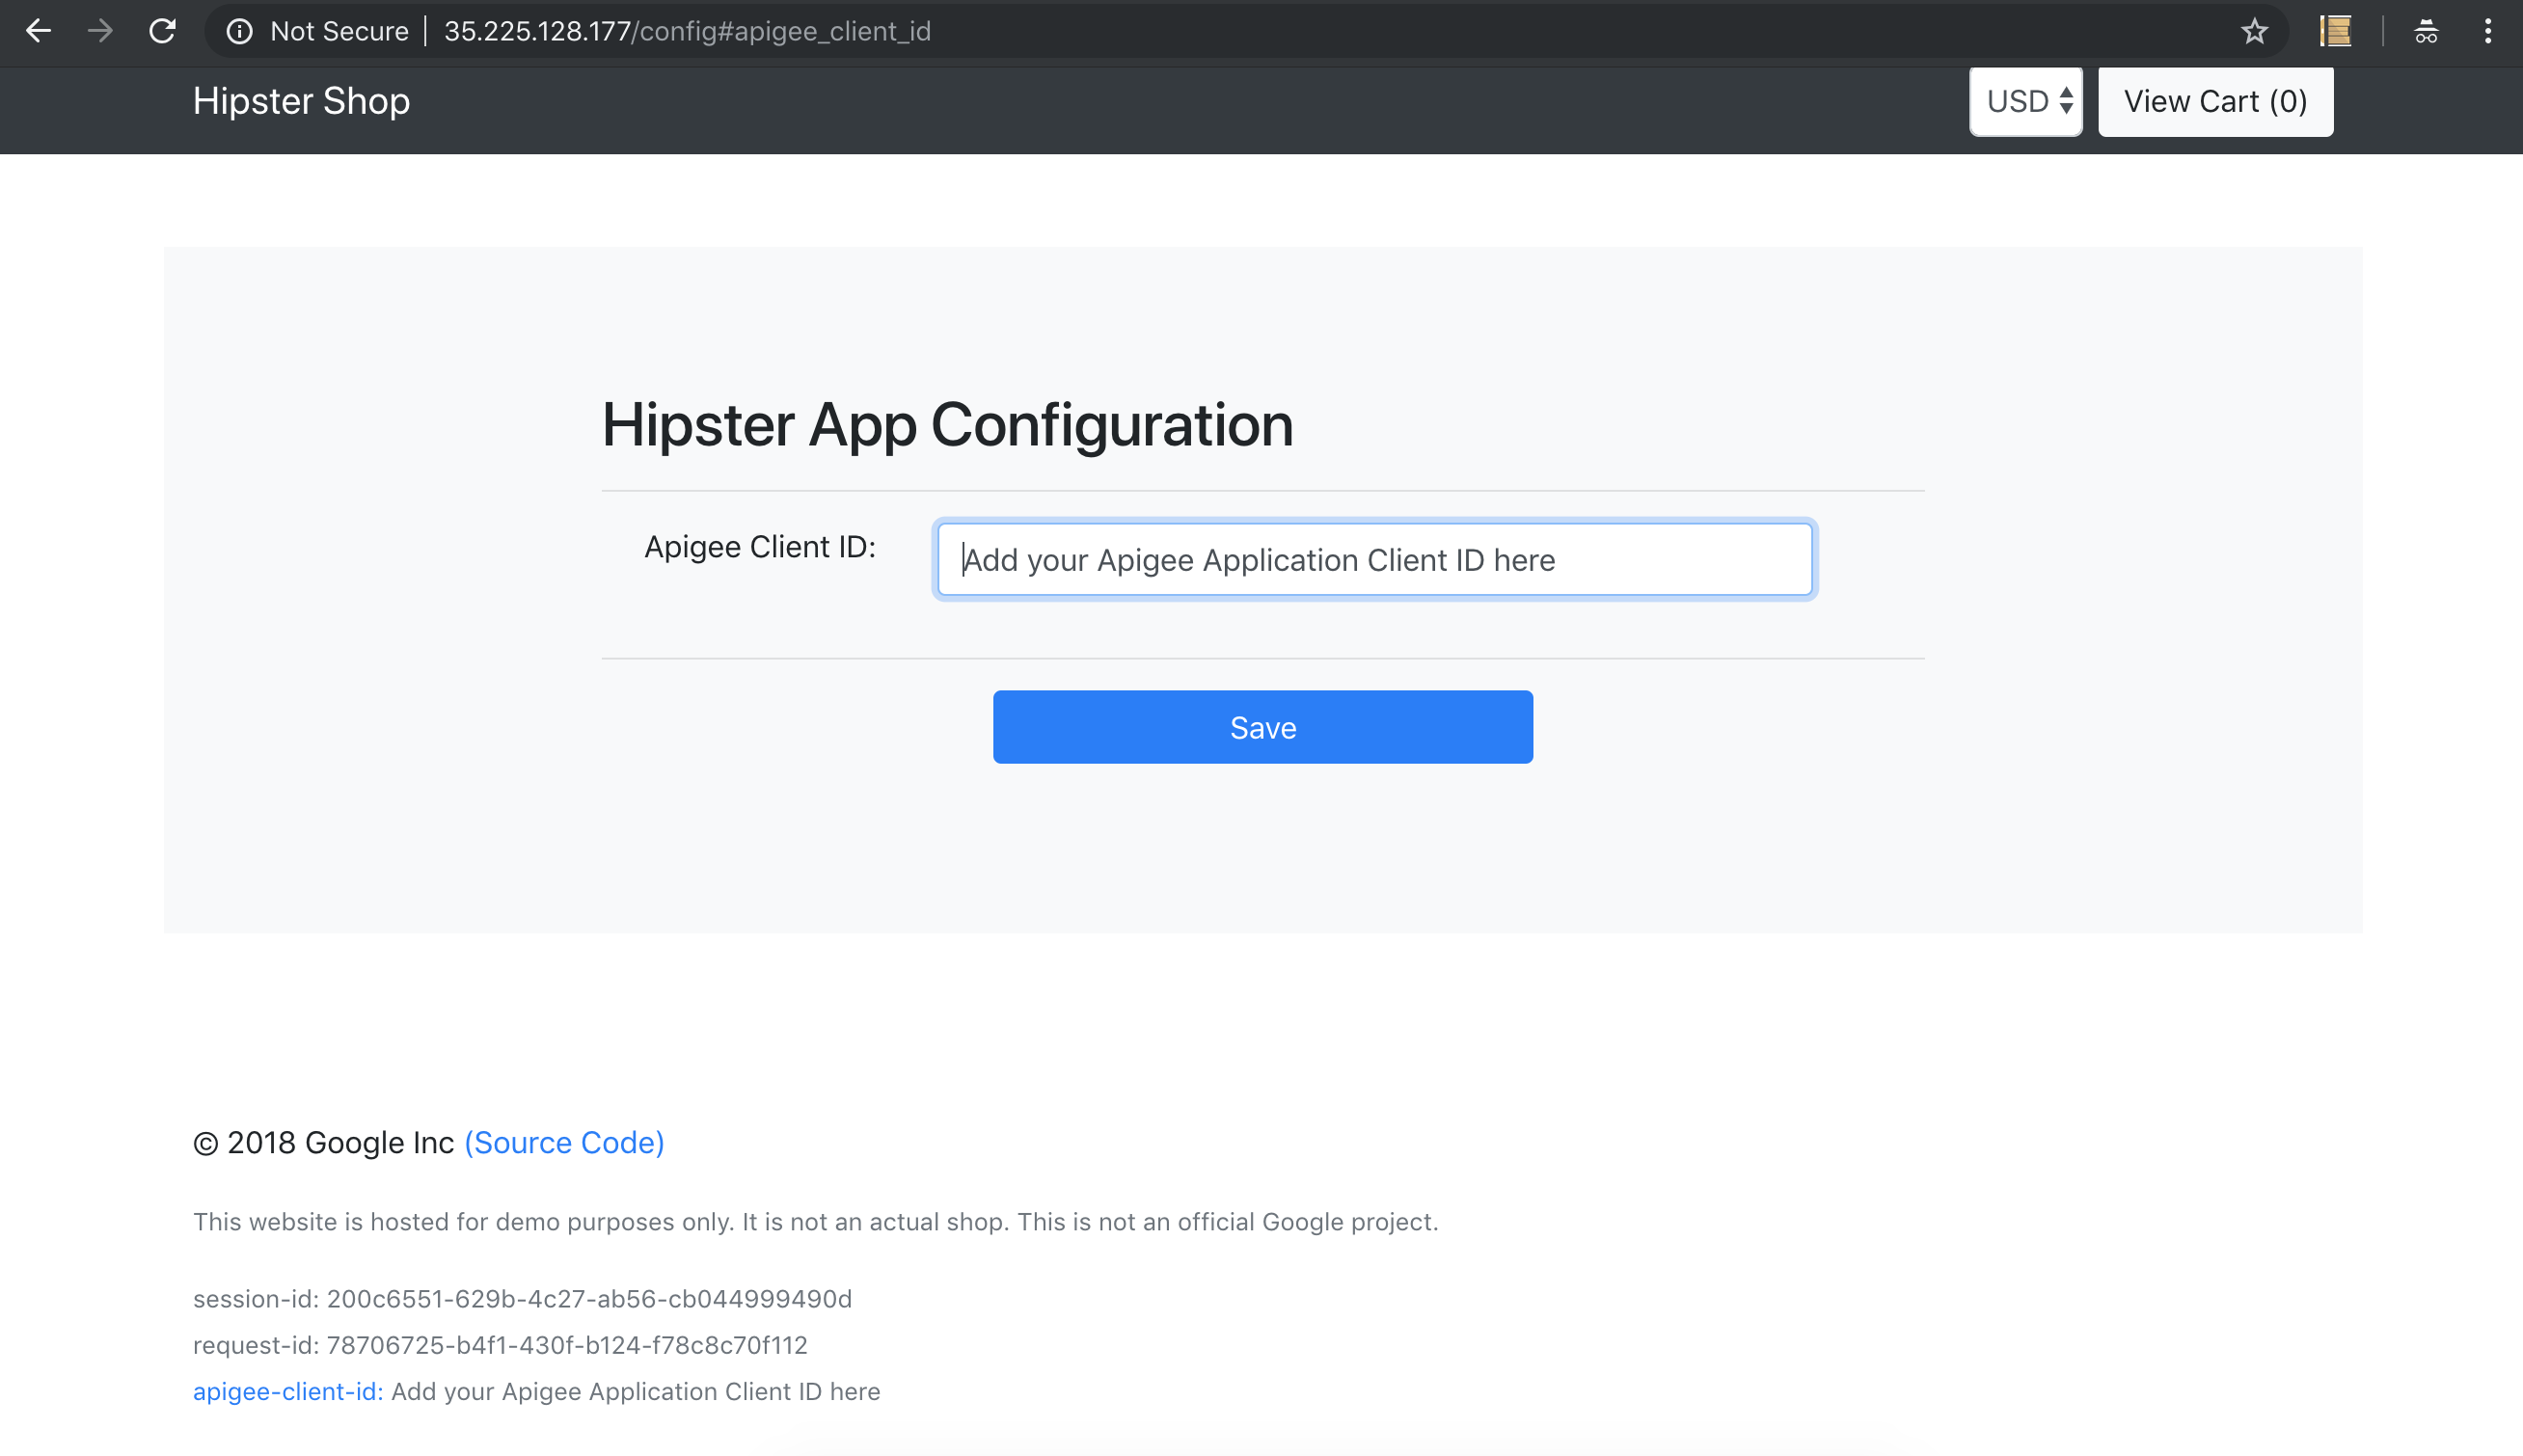Image resolution: width=2523 pixels, height=1456 pixels.
Task: Reload the page with refresh icon
Action: tap(162, 31)
